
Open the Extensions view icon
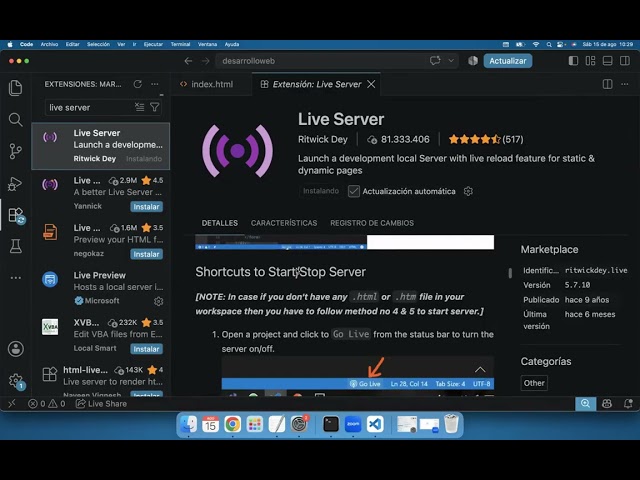[16, 215]
